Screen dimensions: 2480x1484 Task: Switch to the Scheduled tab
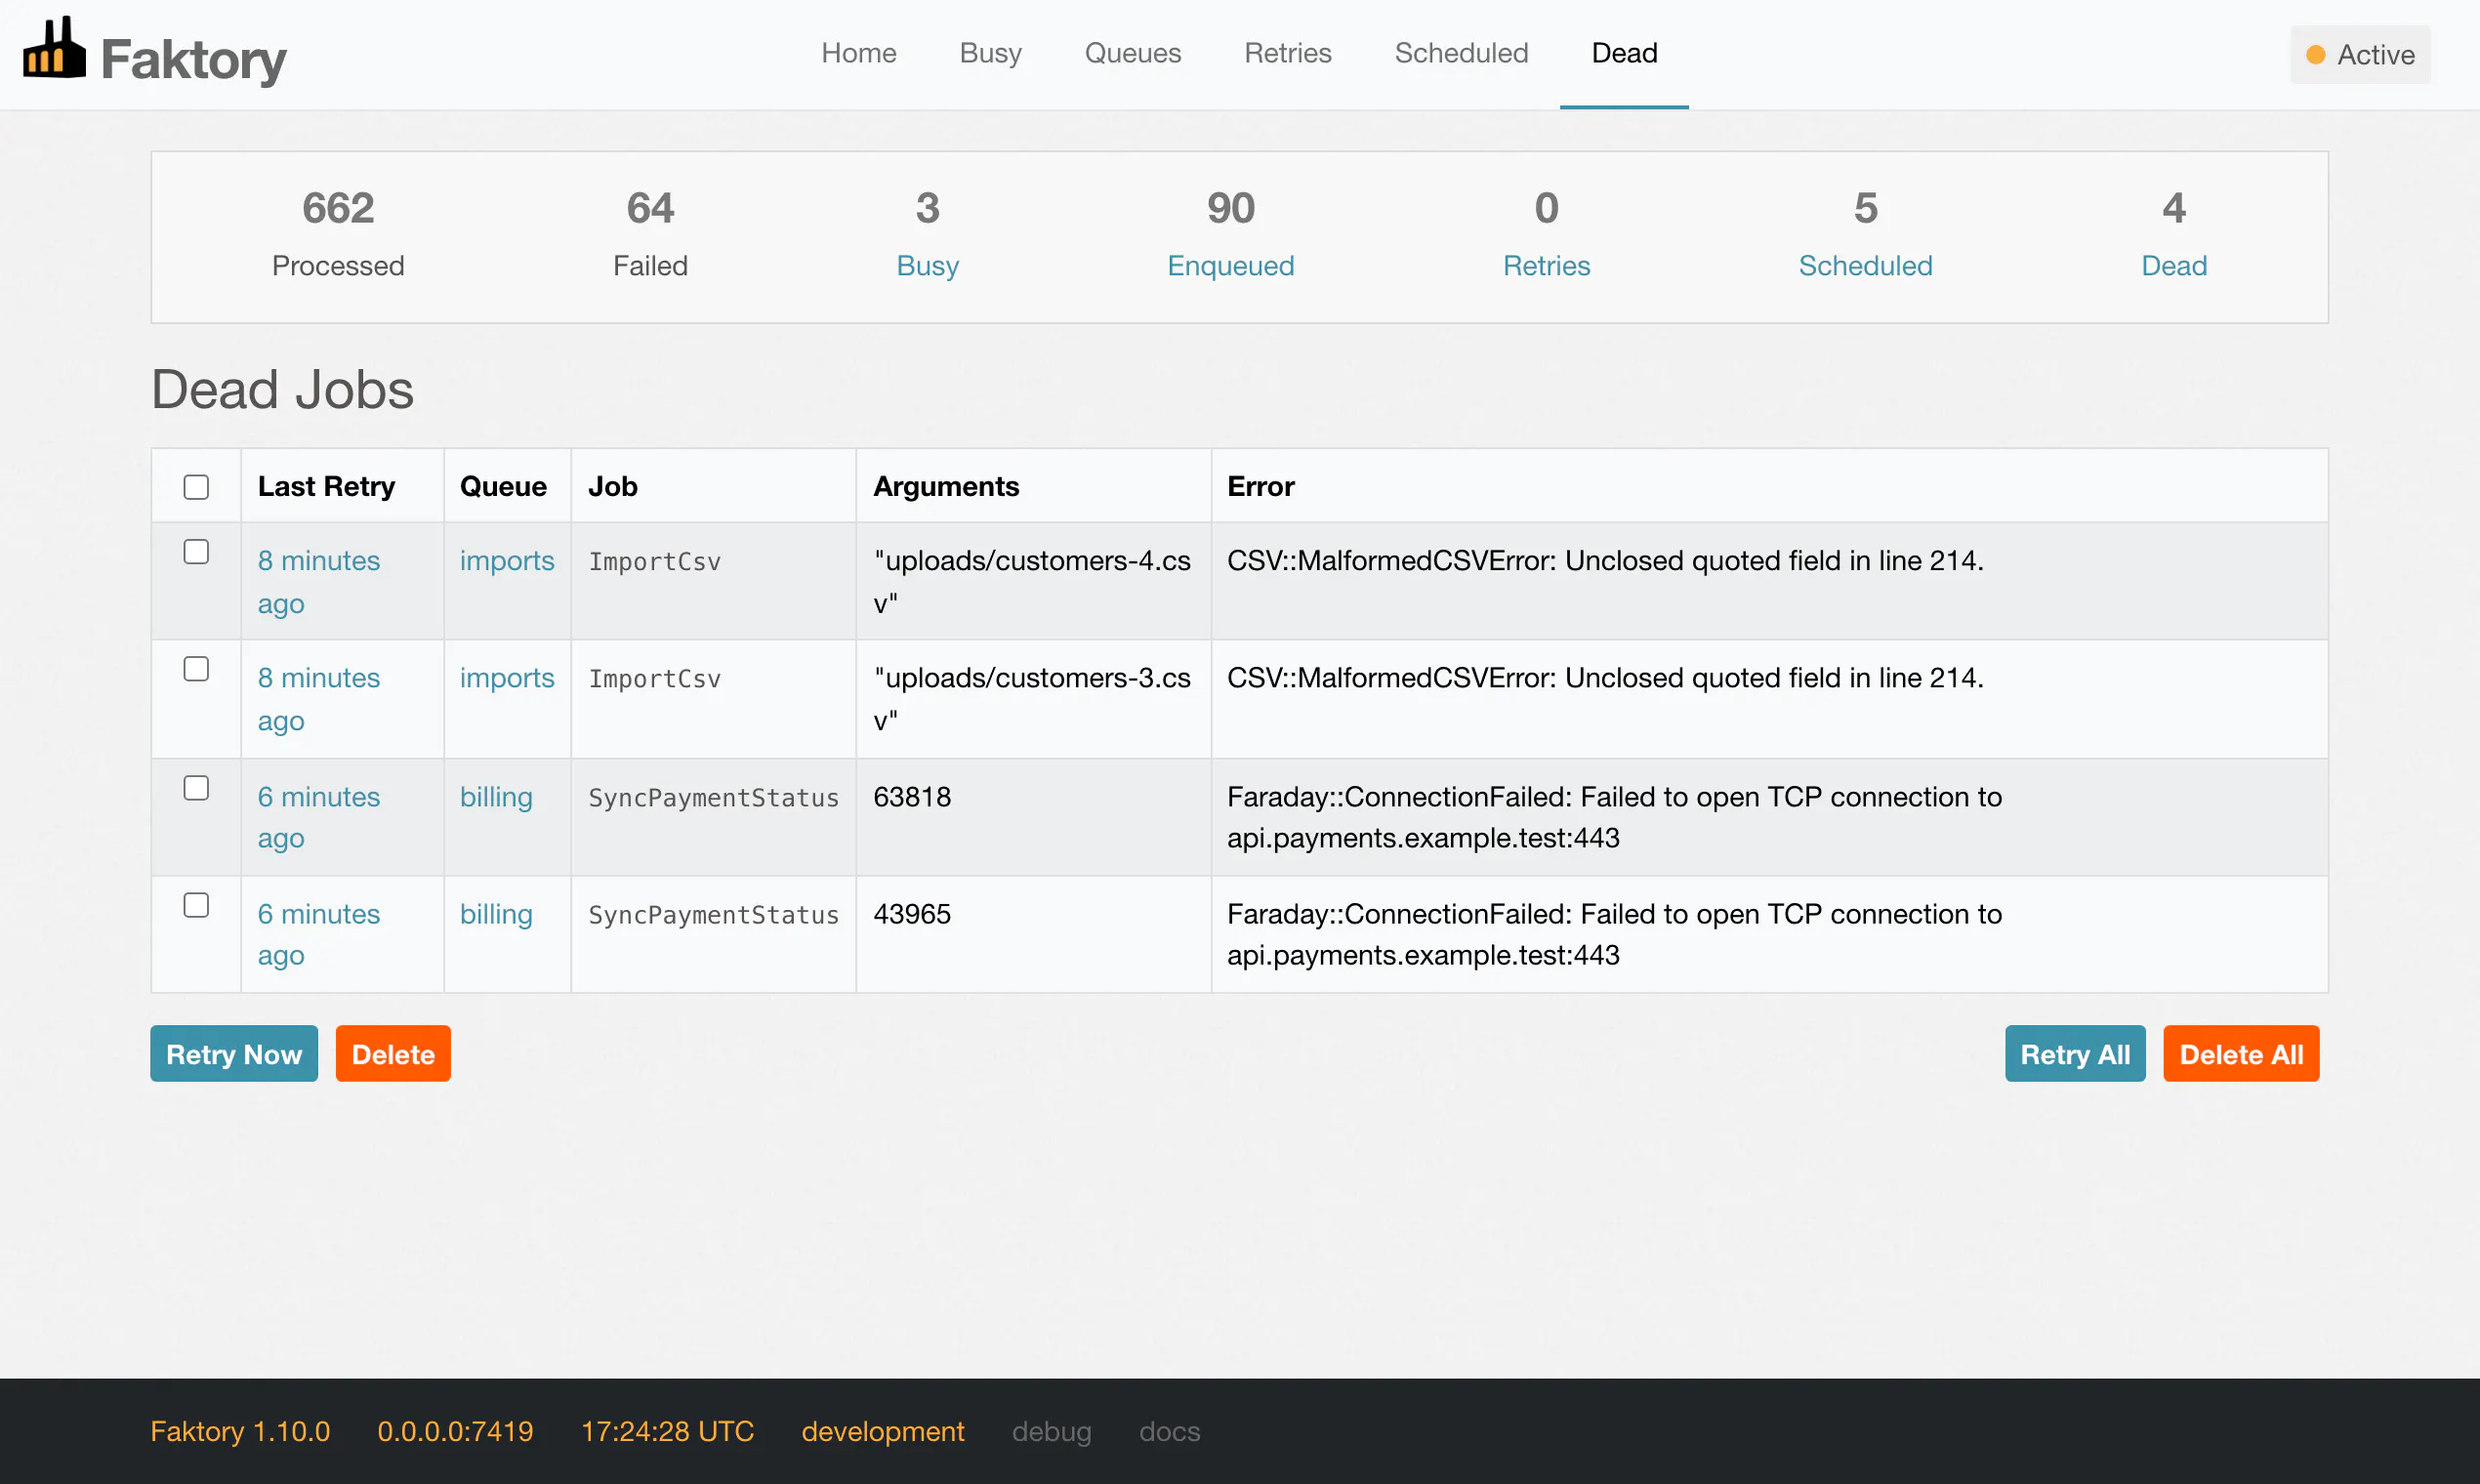point(1461,53)
